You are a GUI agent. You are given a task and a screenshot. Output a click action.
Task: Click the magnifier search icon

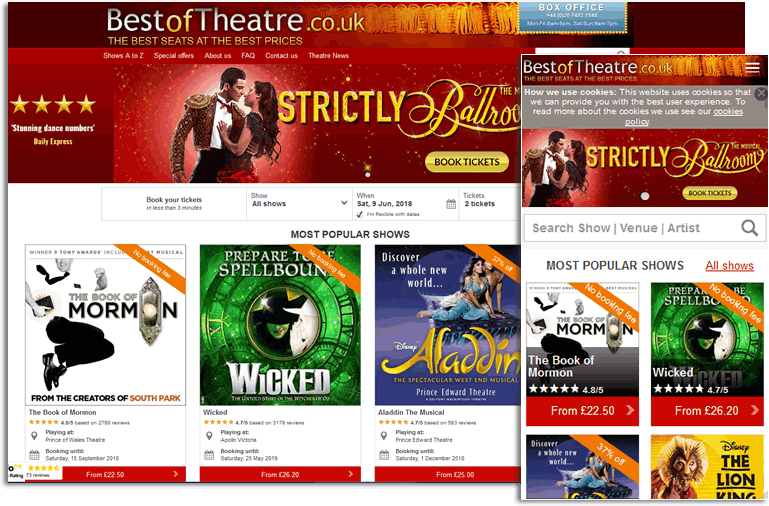(749, 228)
